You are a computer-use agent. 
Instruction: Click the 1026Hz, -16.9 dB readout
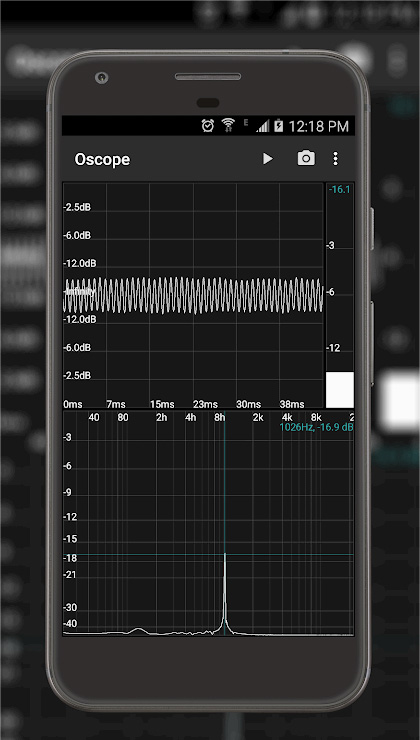pyautogui.click(x=316, y=428)
